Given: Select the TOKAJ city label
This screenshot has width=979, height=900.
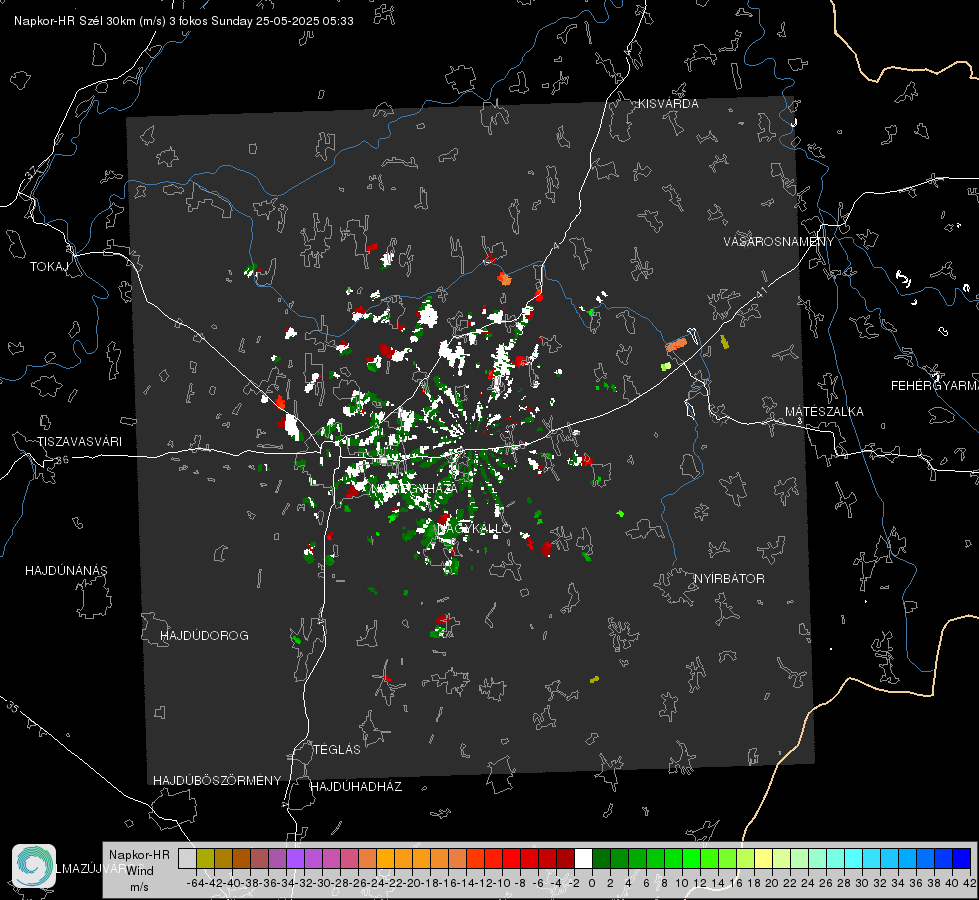Looking at the screenshot, I should (49, 267).
